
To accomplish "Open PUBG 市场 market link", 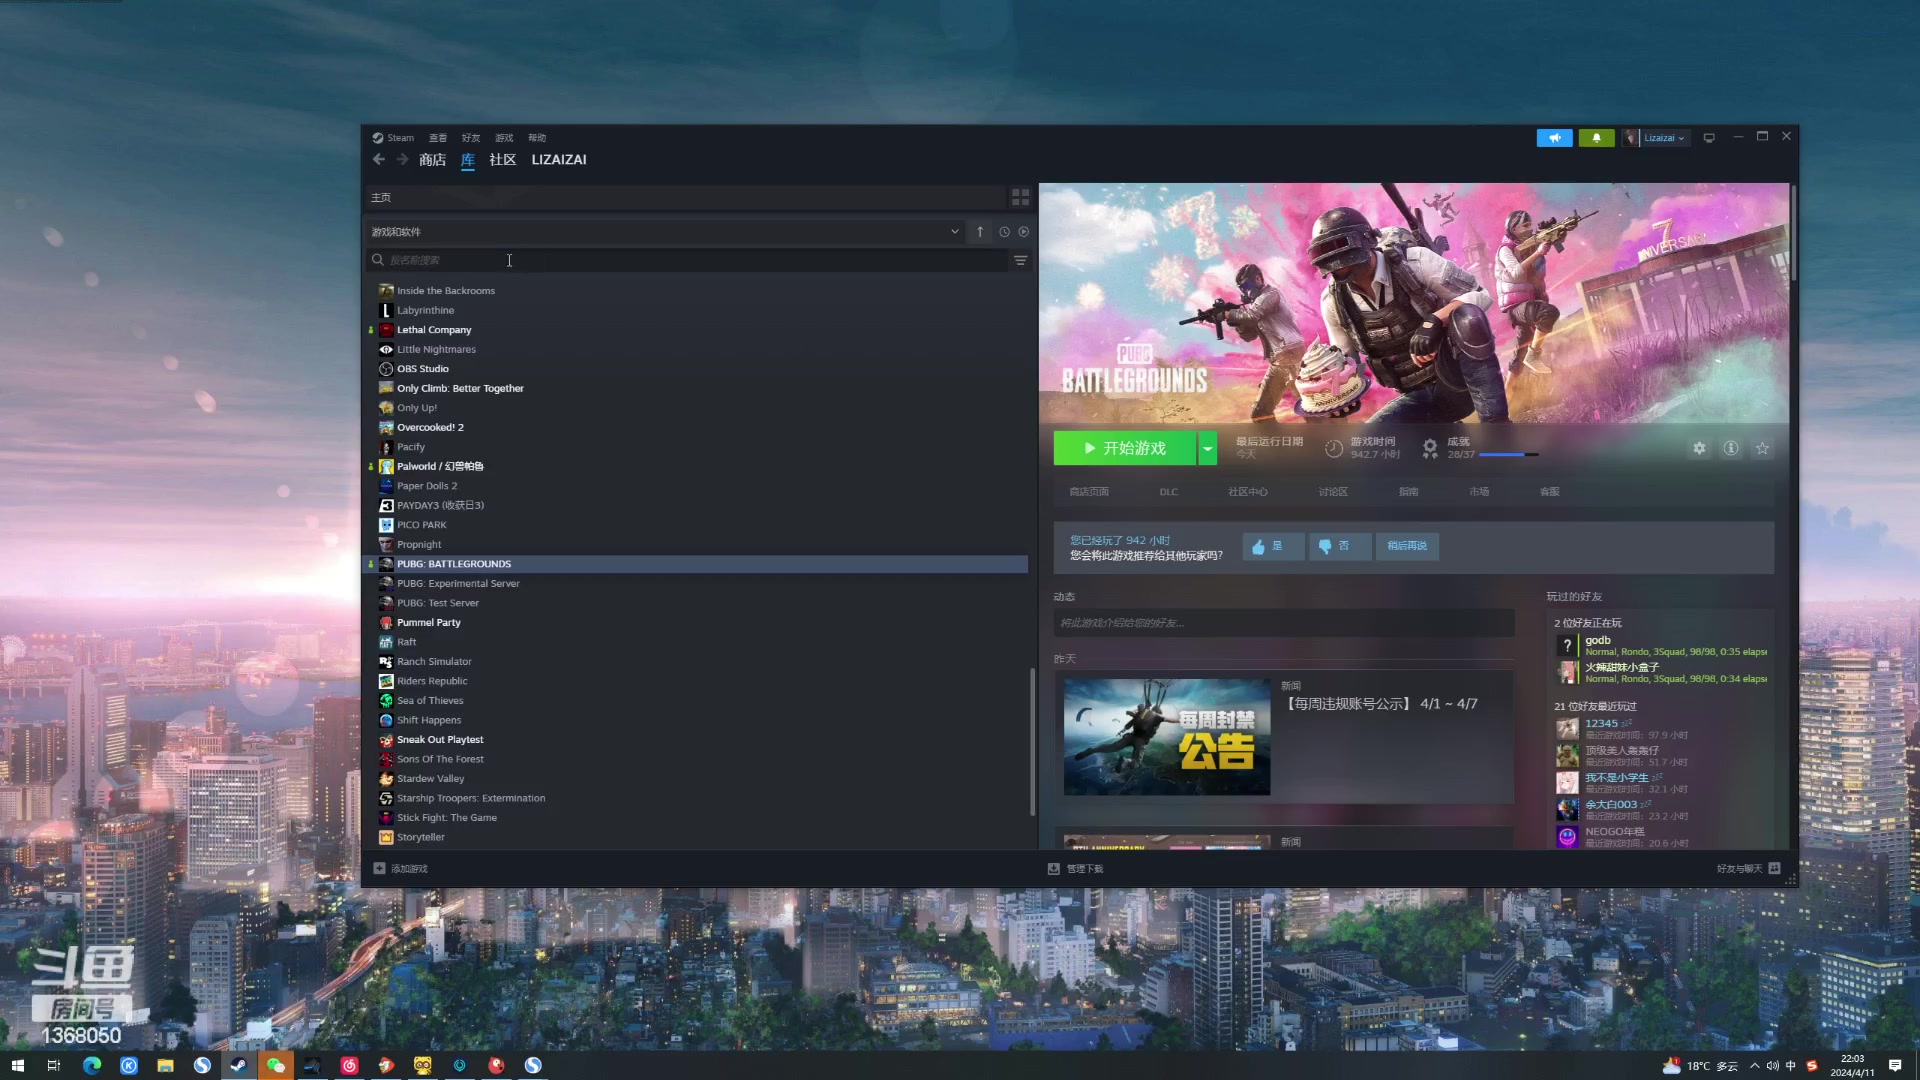I will (1479, 492).
